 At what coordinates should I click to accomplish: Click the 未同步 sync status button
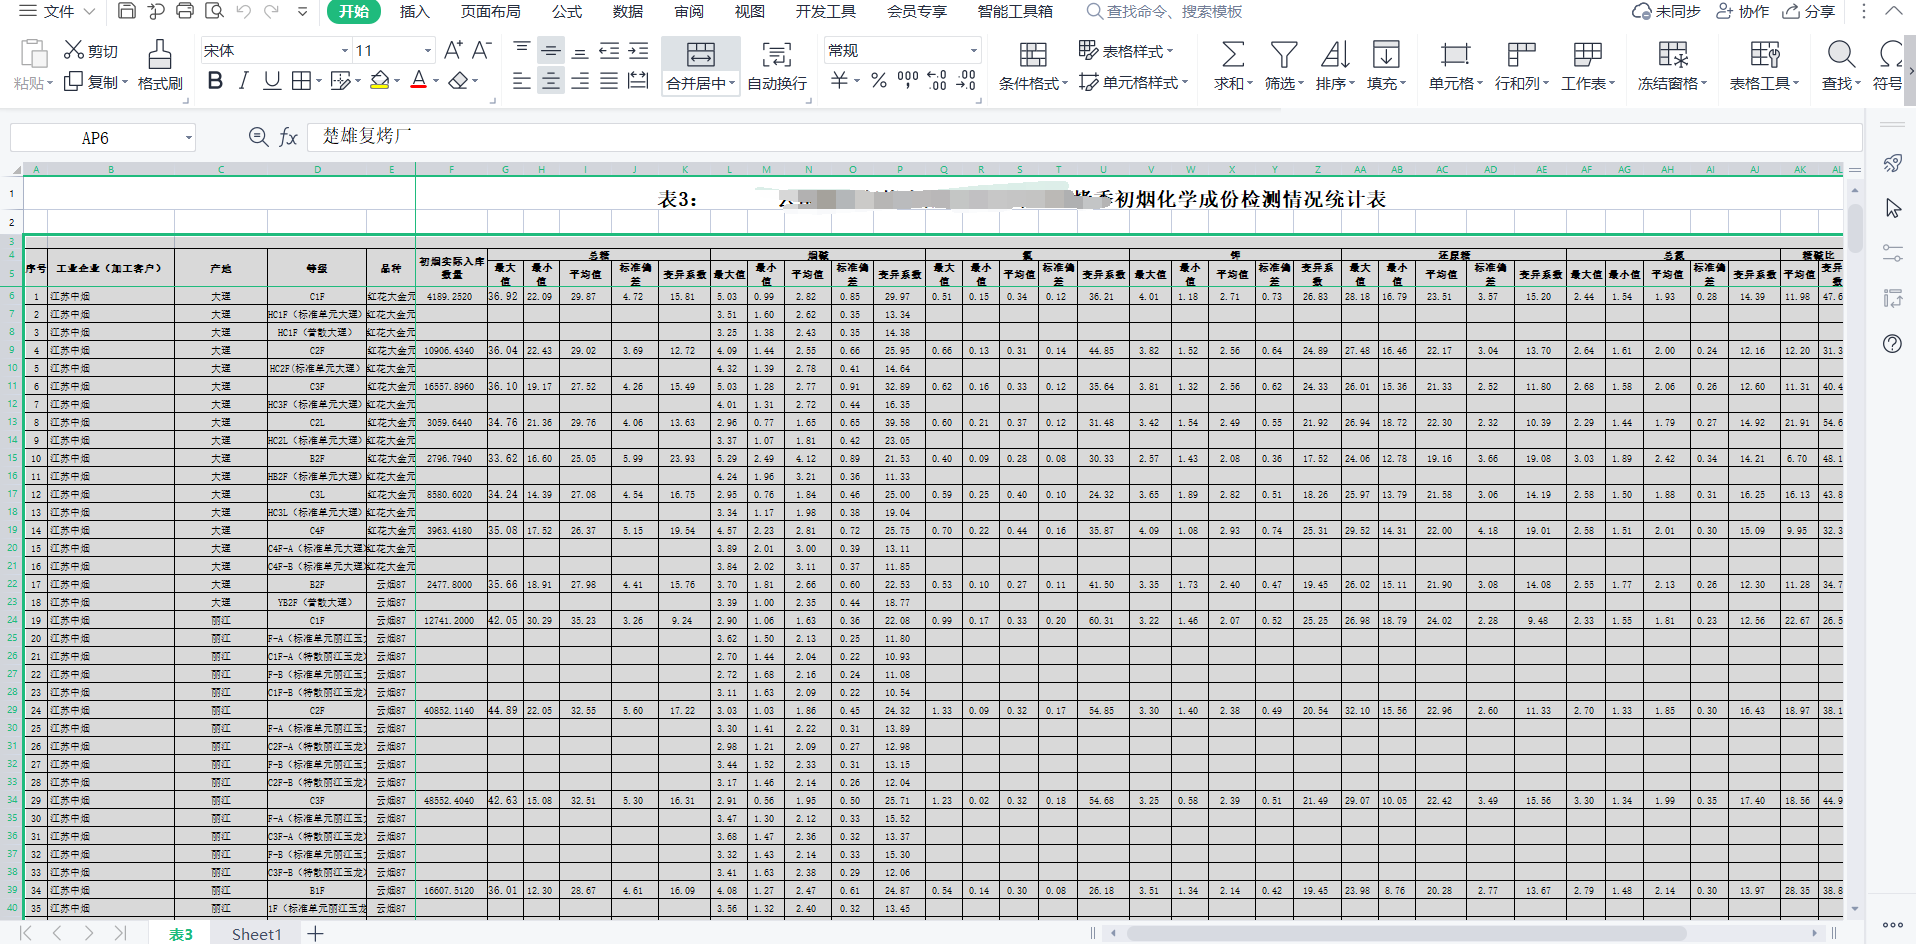(1667, 11)
